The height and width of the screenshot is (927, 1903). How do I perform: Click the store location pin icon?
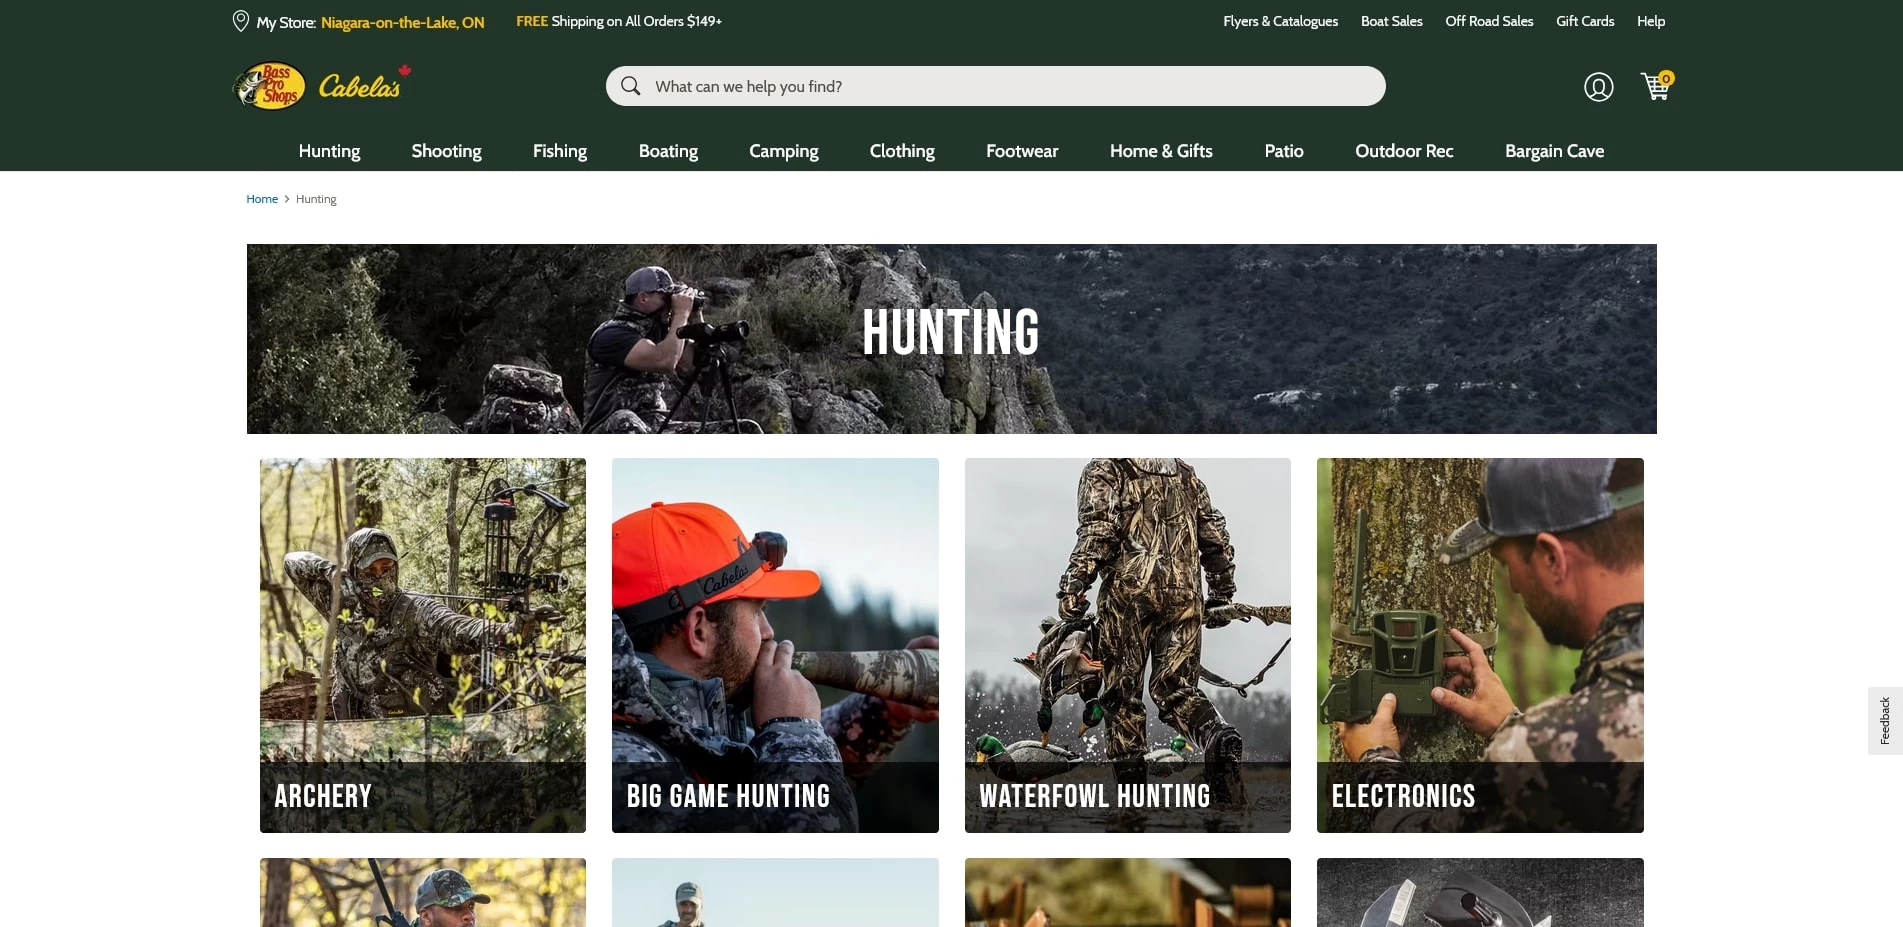pyautogui.click(x=239, y=20)
